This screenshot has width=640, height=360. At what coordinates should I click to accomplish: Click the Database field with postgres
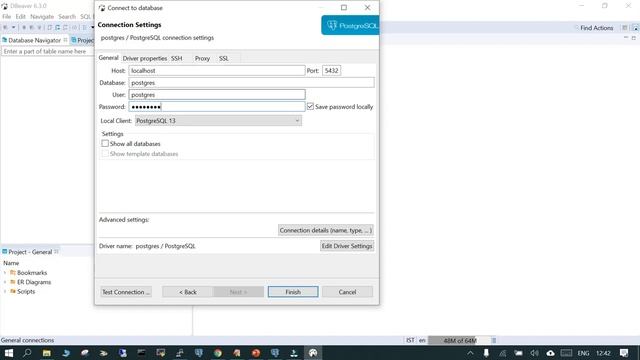[251, 82]
